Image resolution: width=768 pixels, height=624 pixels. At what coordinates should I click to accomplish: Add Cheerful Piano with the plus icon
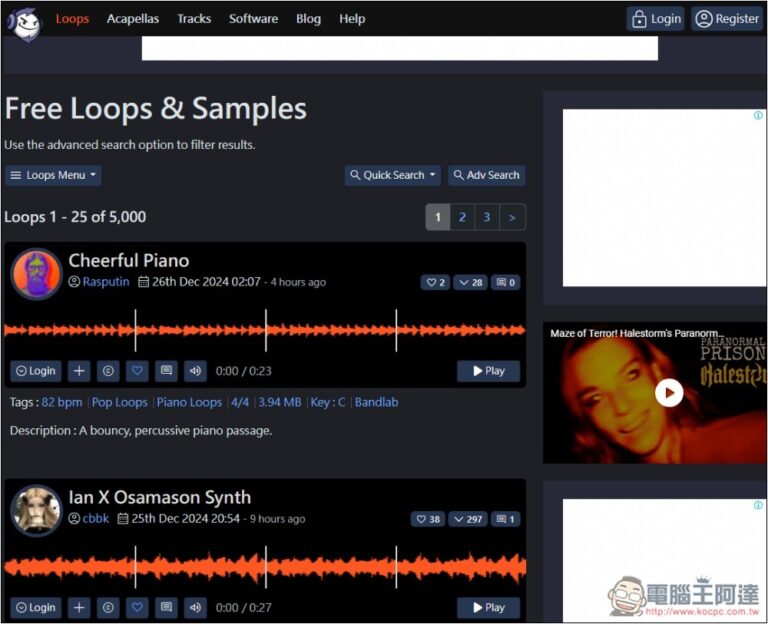[x=79, y=371]
